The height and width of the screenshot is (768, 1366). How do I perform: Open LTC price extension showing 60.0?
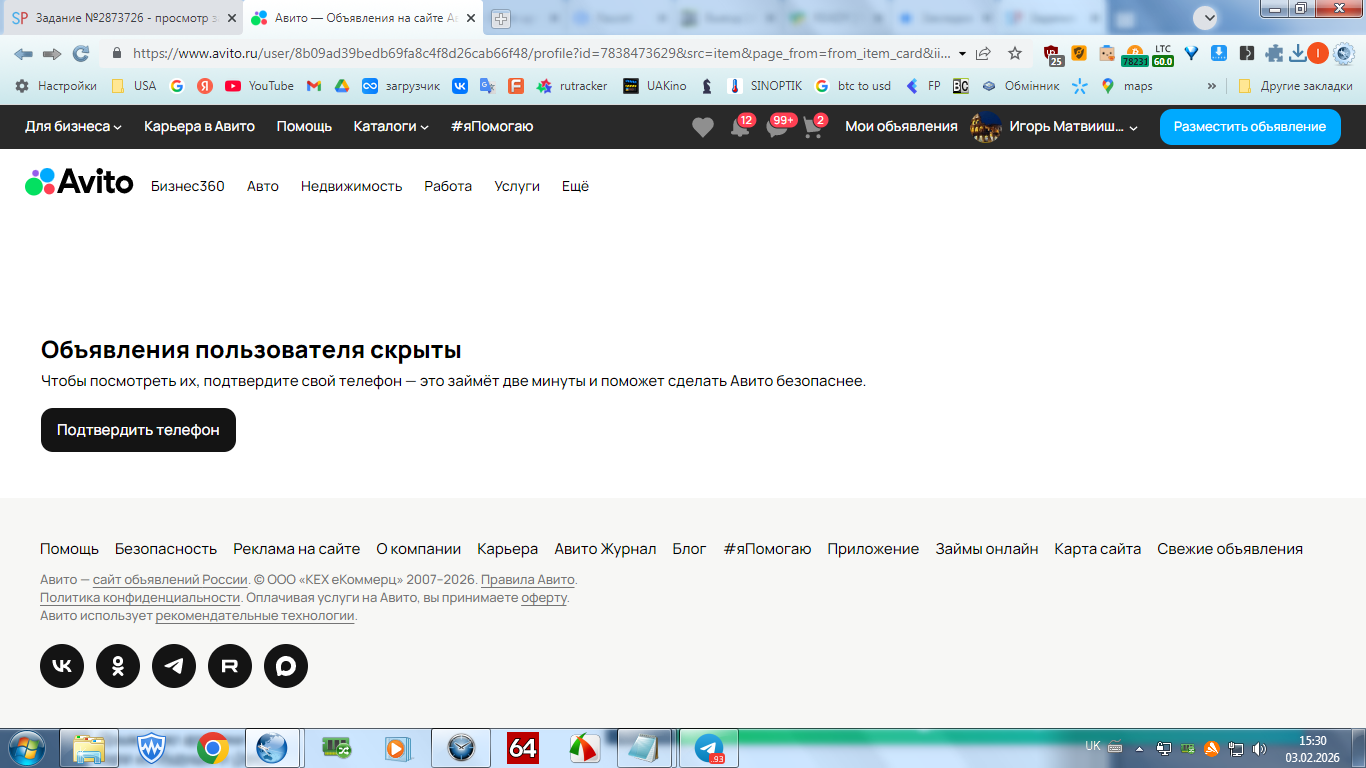pos(1162,55)
